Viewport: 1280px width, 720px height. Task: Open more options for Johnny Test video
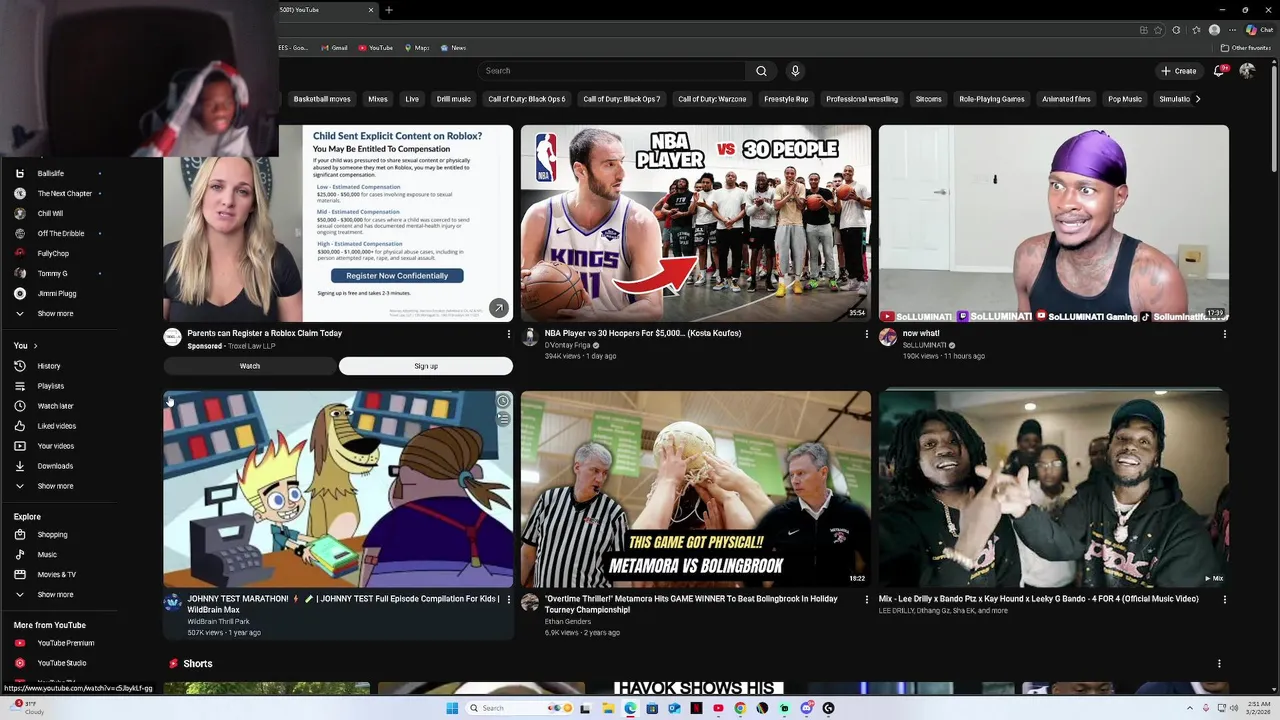(x=508, y=600)
